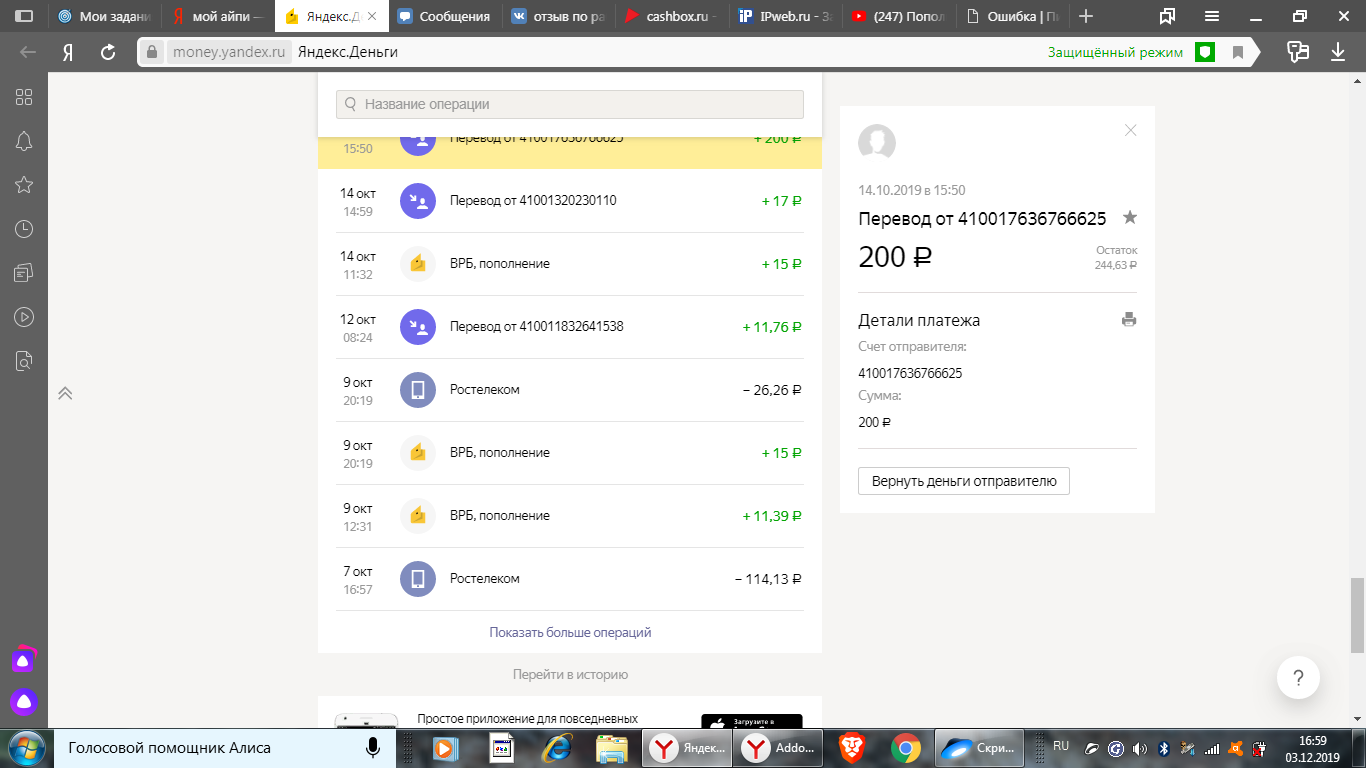Reload the page with the refresh icon
This screenshot has width=1366, height=768.
click(x=108, y=52)
